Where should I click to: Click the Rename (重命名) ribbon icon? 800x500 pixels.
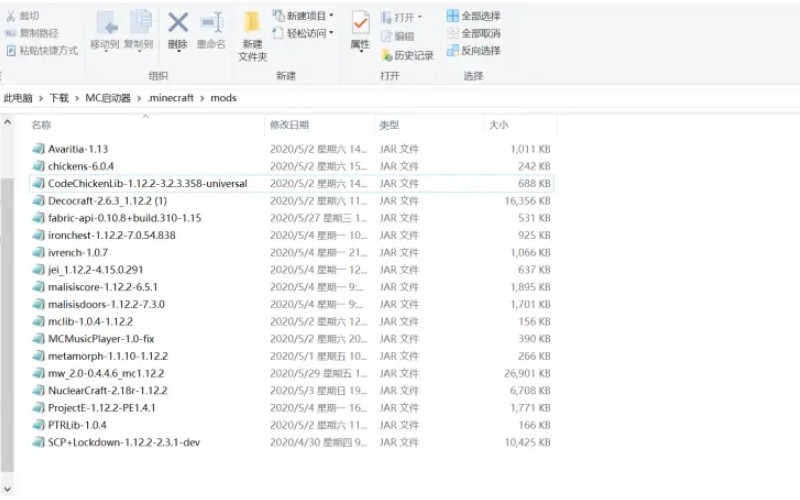coord(211,30)
